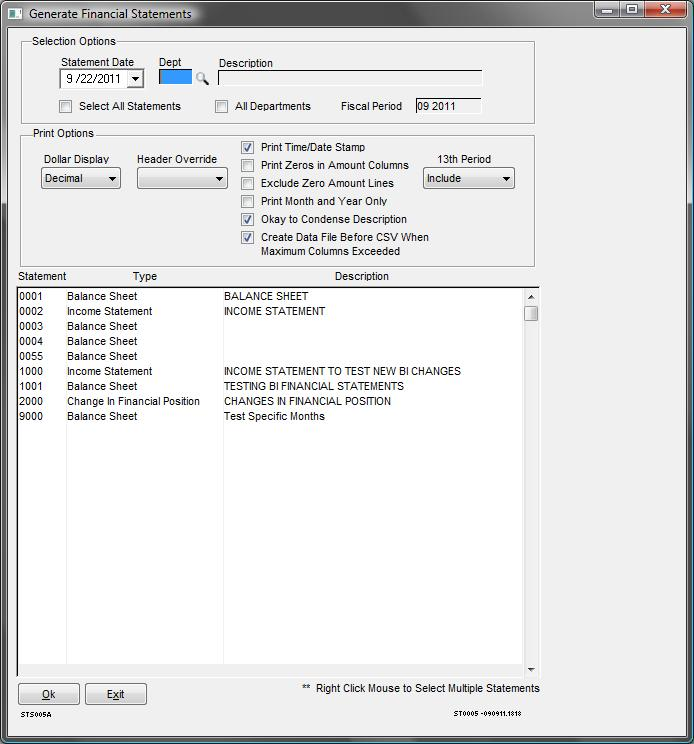Open the Statement Date calendar dropdown
This screenshot has width=694, height=744.
coord(135,79)
